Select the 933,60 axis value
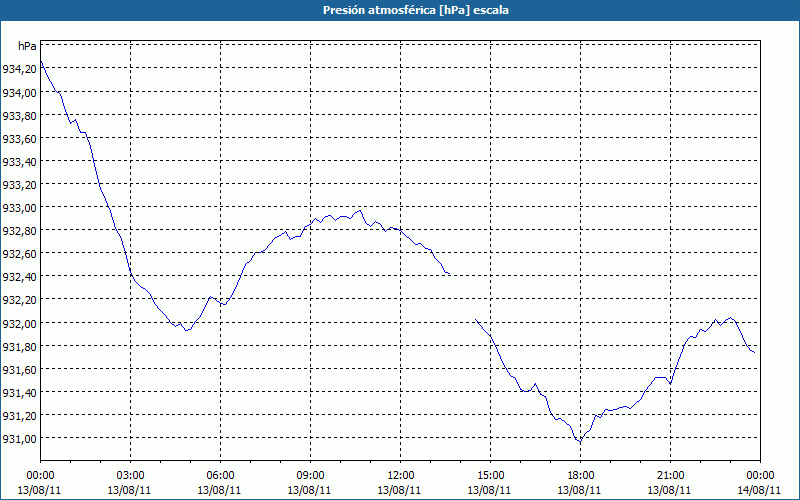 (20, 139)
